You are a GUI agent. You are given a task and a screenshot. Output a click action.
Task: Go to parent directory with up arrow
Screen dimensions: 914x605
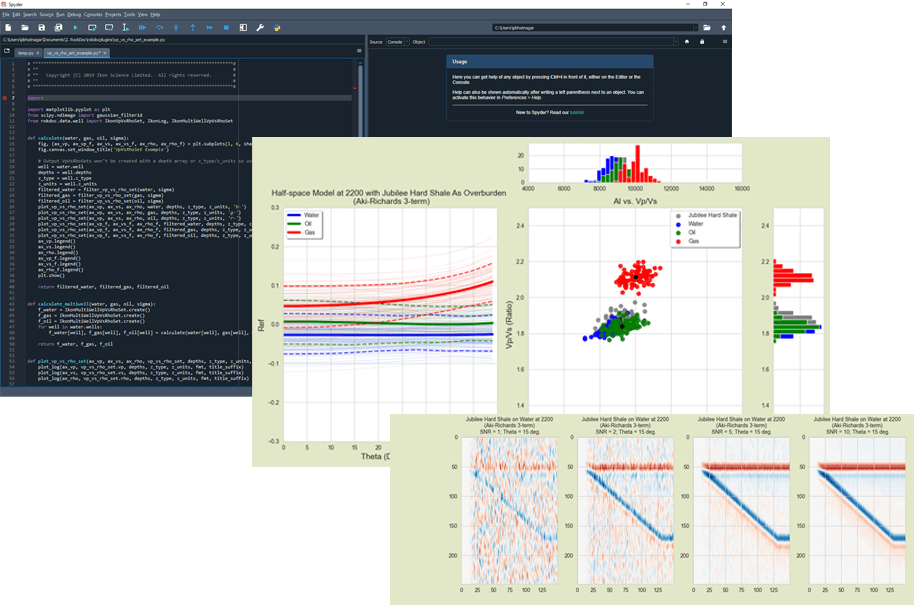(723, 28)
